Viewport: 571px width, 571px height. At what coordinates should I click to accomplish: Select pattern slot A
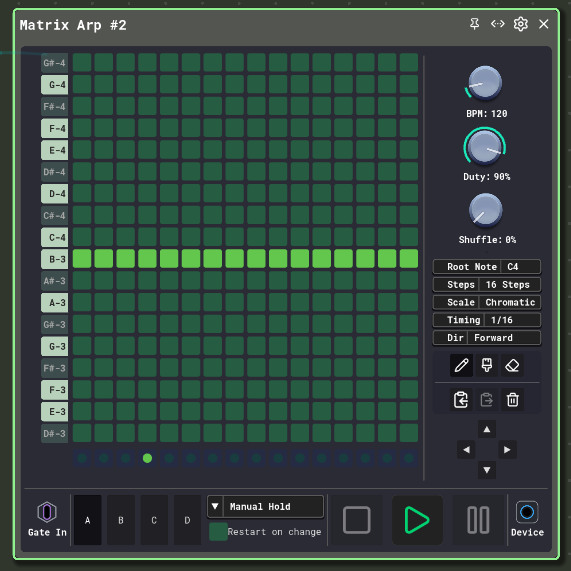(x=88, y=520)
